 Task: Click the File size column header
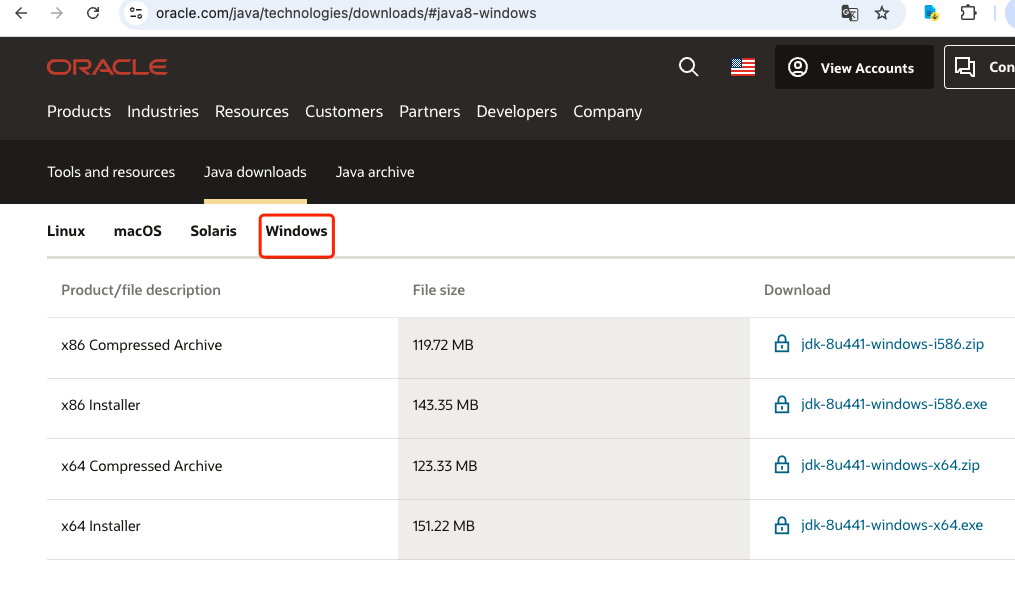click(x=439, y=290)
